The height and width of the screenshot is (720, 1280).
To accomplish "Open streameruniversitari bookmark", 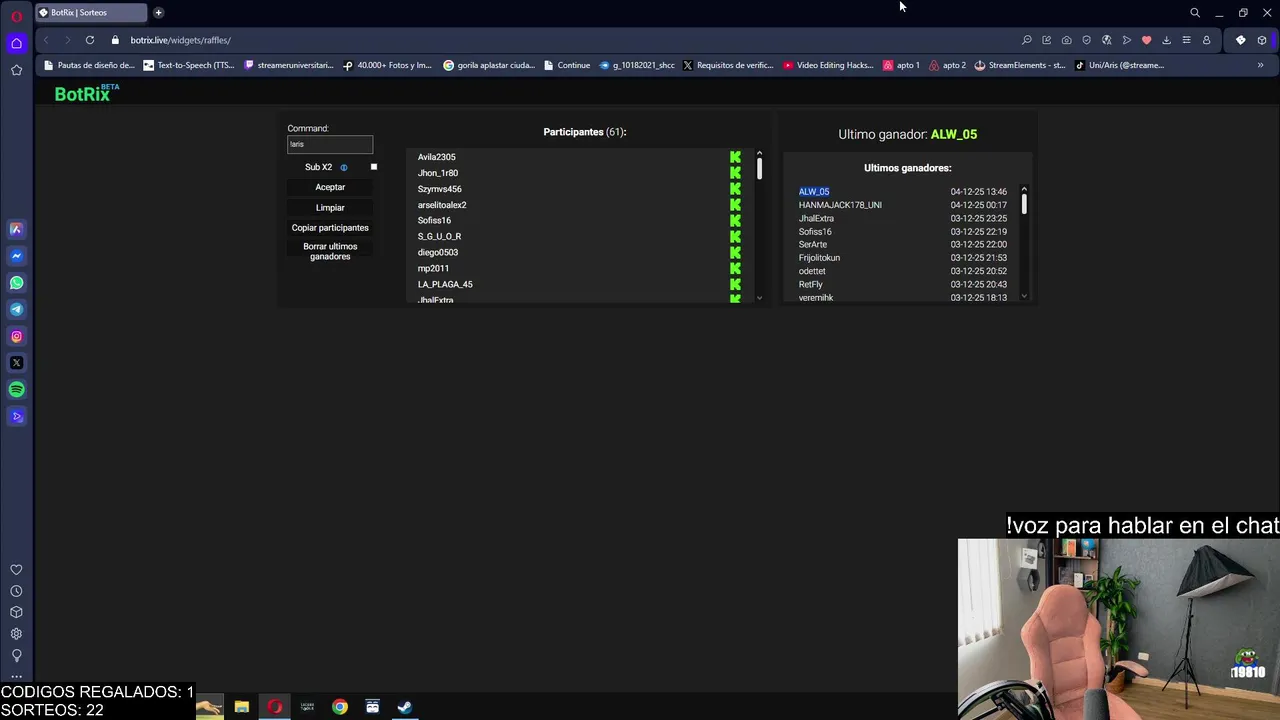I will pos(289,65).
